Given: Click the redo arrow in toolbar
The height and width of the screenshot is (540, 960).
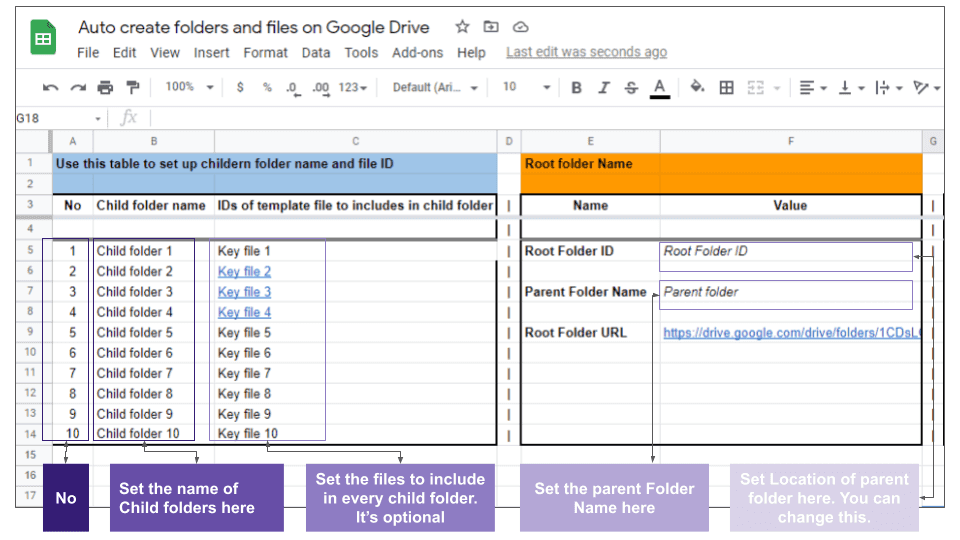Looking at the screenshot, I should tap(78, 88).
